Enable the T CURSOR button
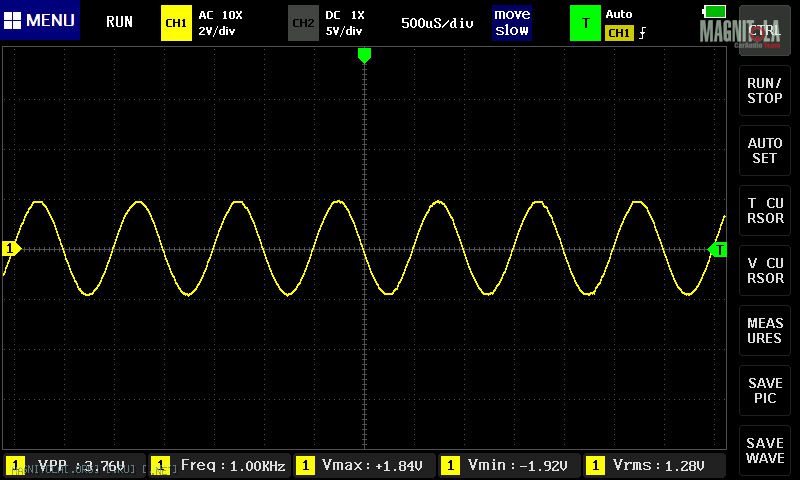The image size is (800, 480). (764, 211)
